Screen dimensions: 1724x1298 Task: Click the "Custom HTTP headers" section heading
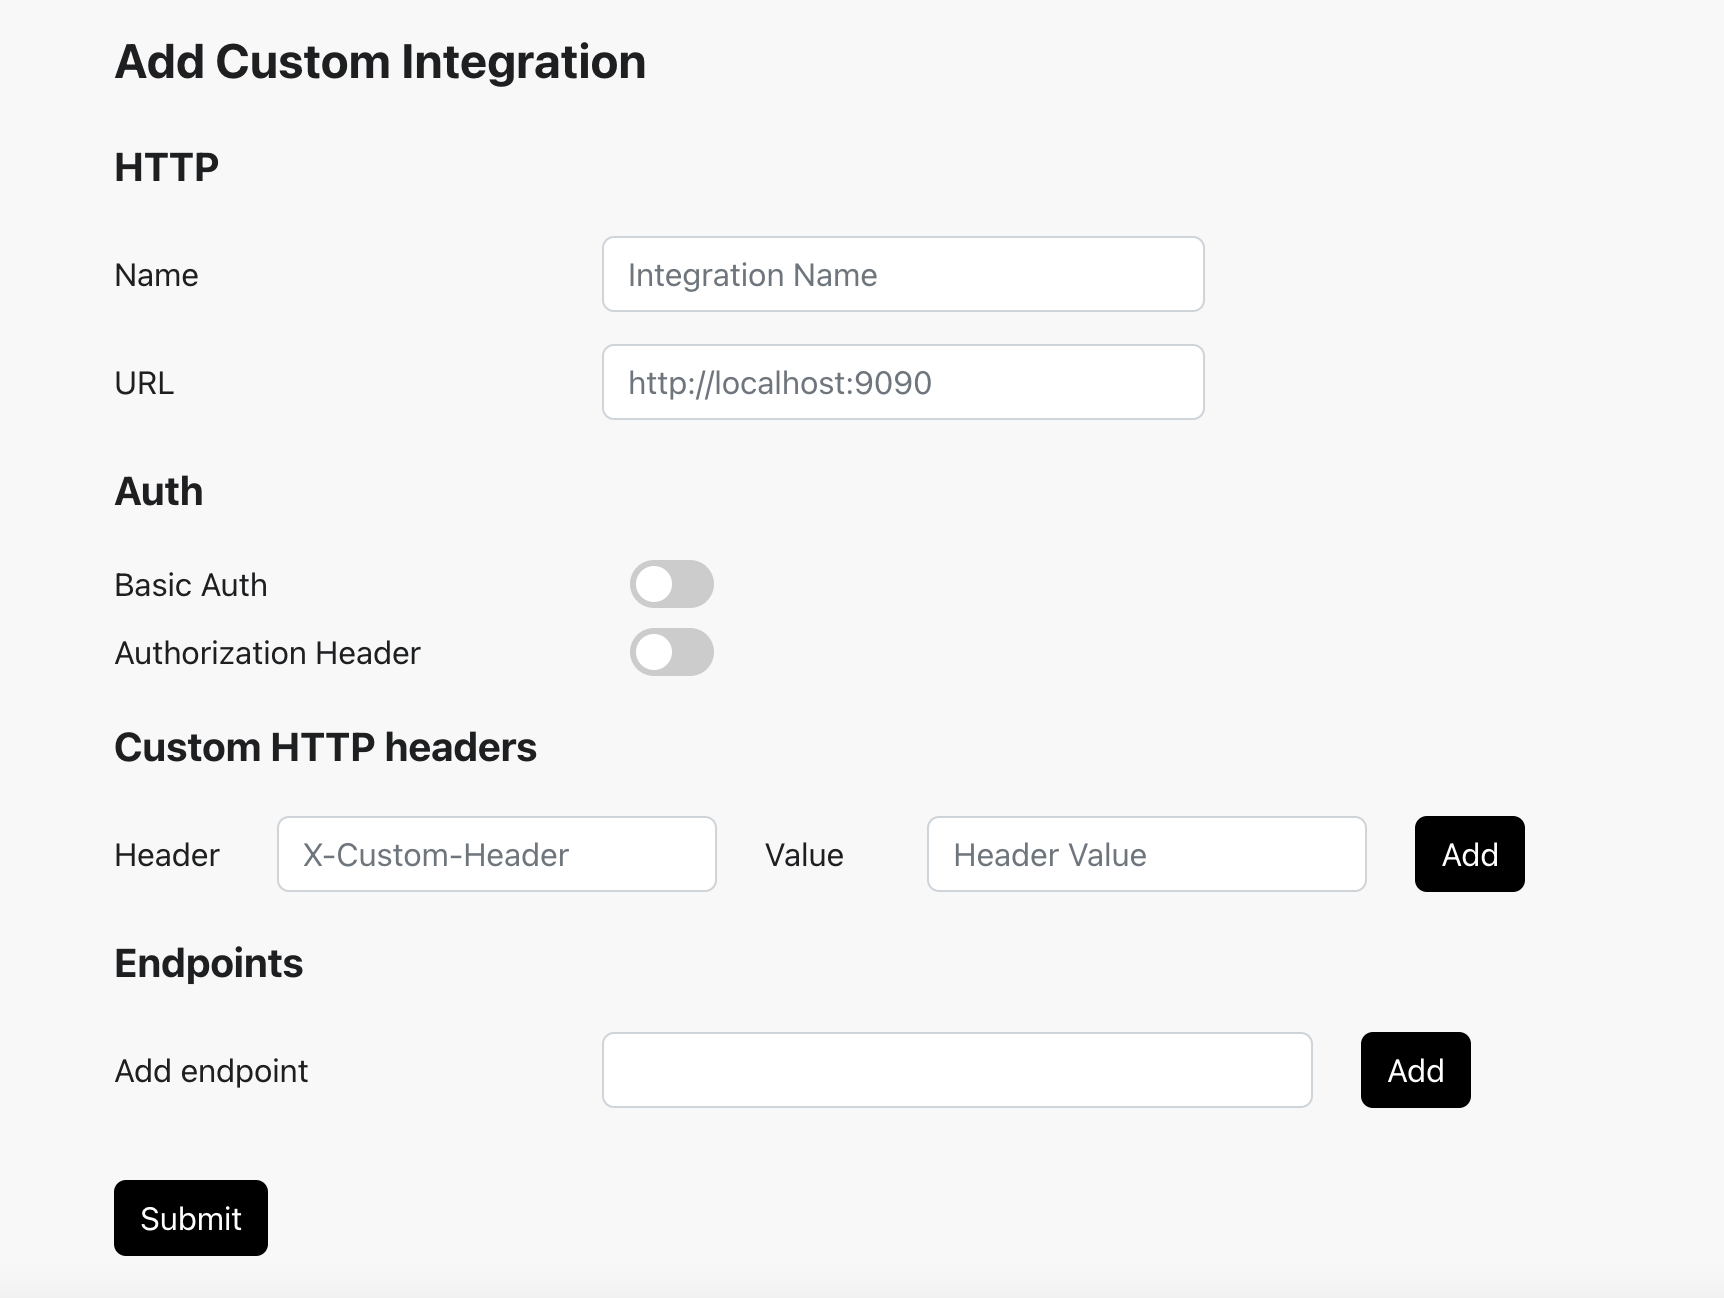(x=325, y=747)
